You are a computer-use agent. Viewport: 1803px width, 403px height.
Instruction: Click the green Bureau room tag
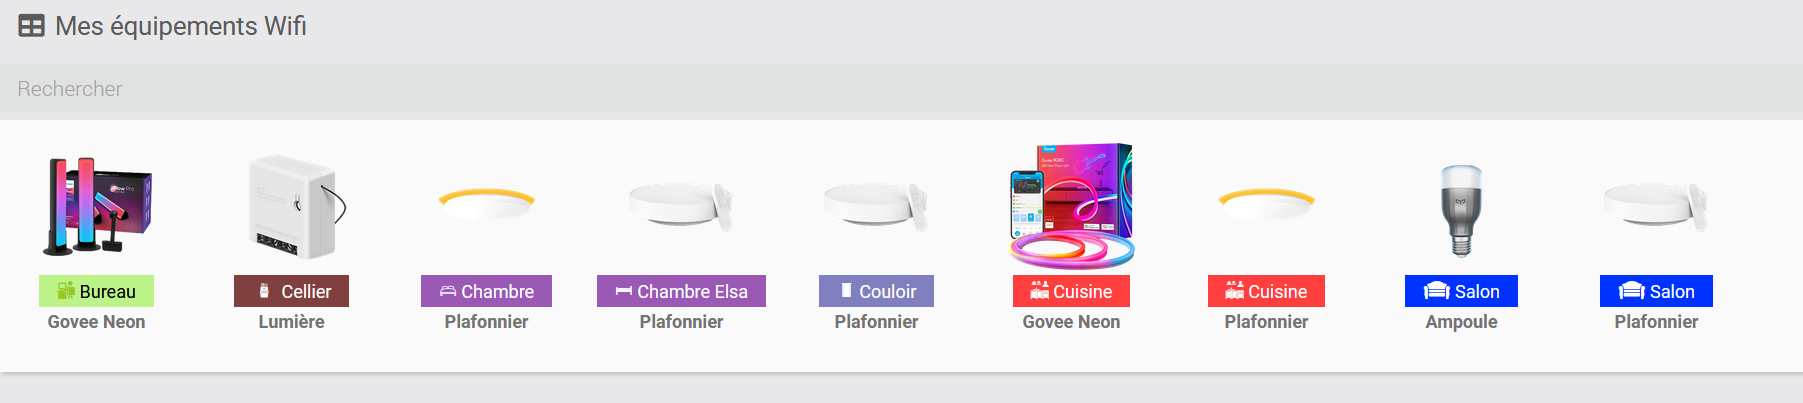tap(97, 291)
